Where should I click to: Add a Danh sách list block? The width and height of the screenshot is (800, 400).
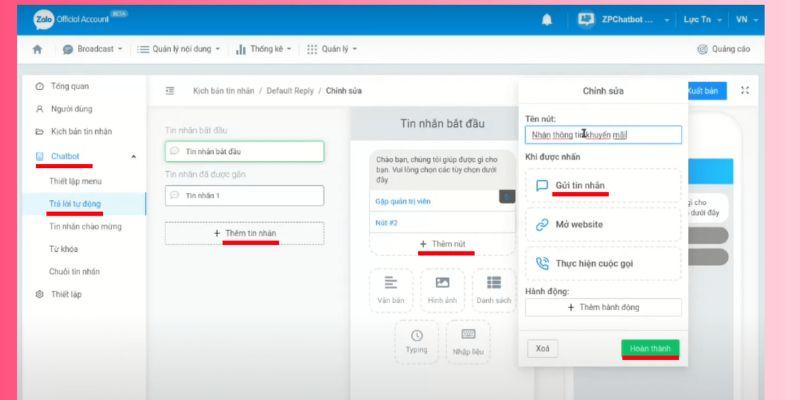pyautogui.click(x=493, y=290)
